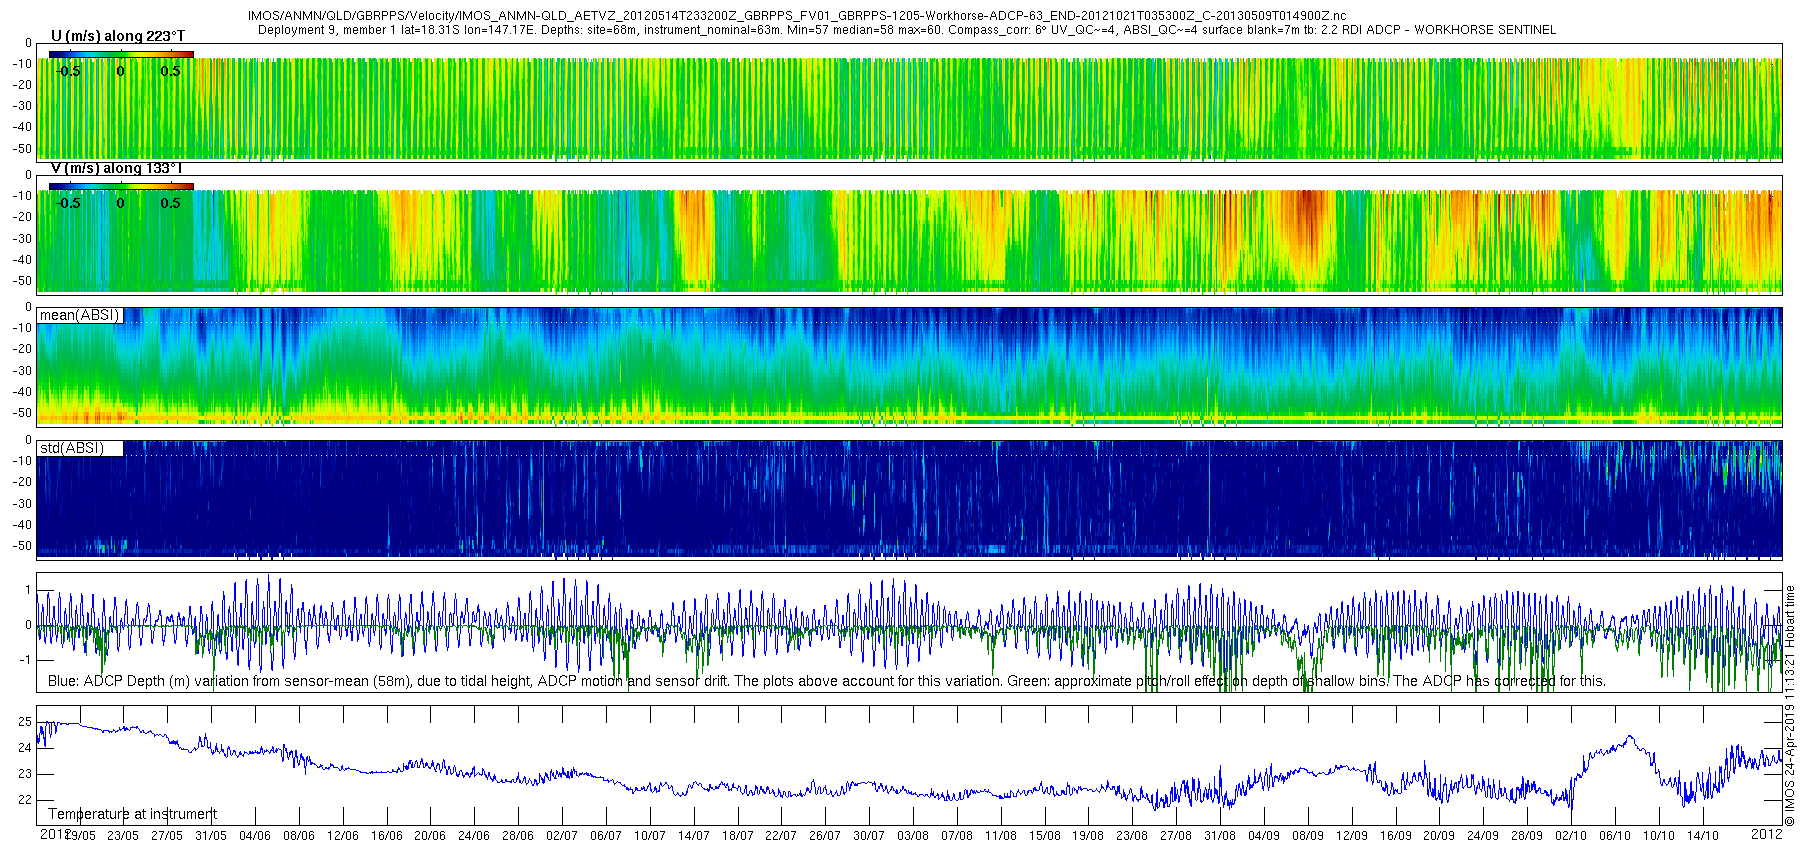Click the date label '31/05'

211,836
